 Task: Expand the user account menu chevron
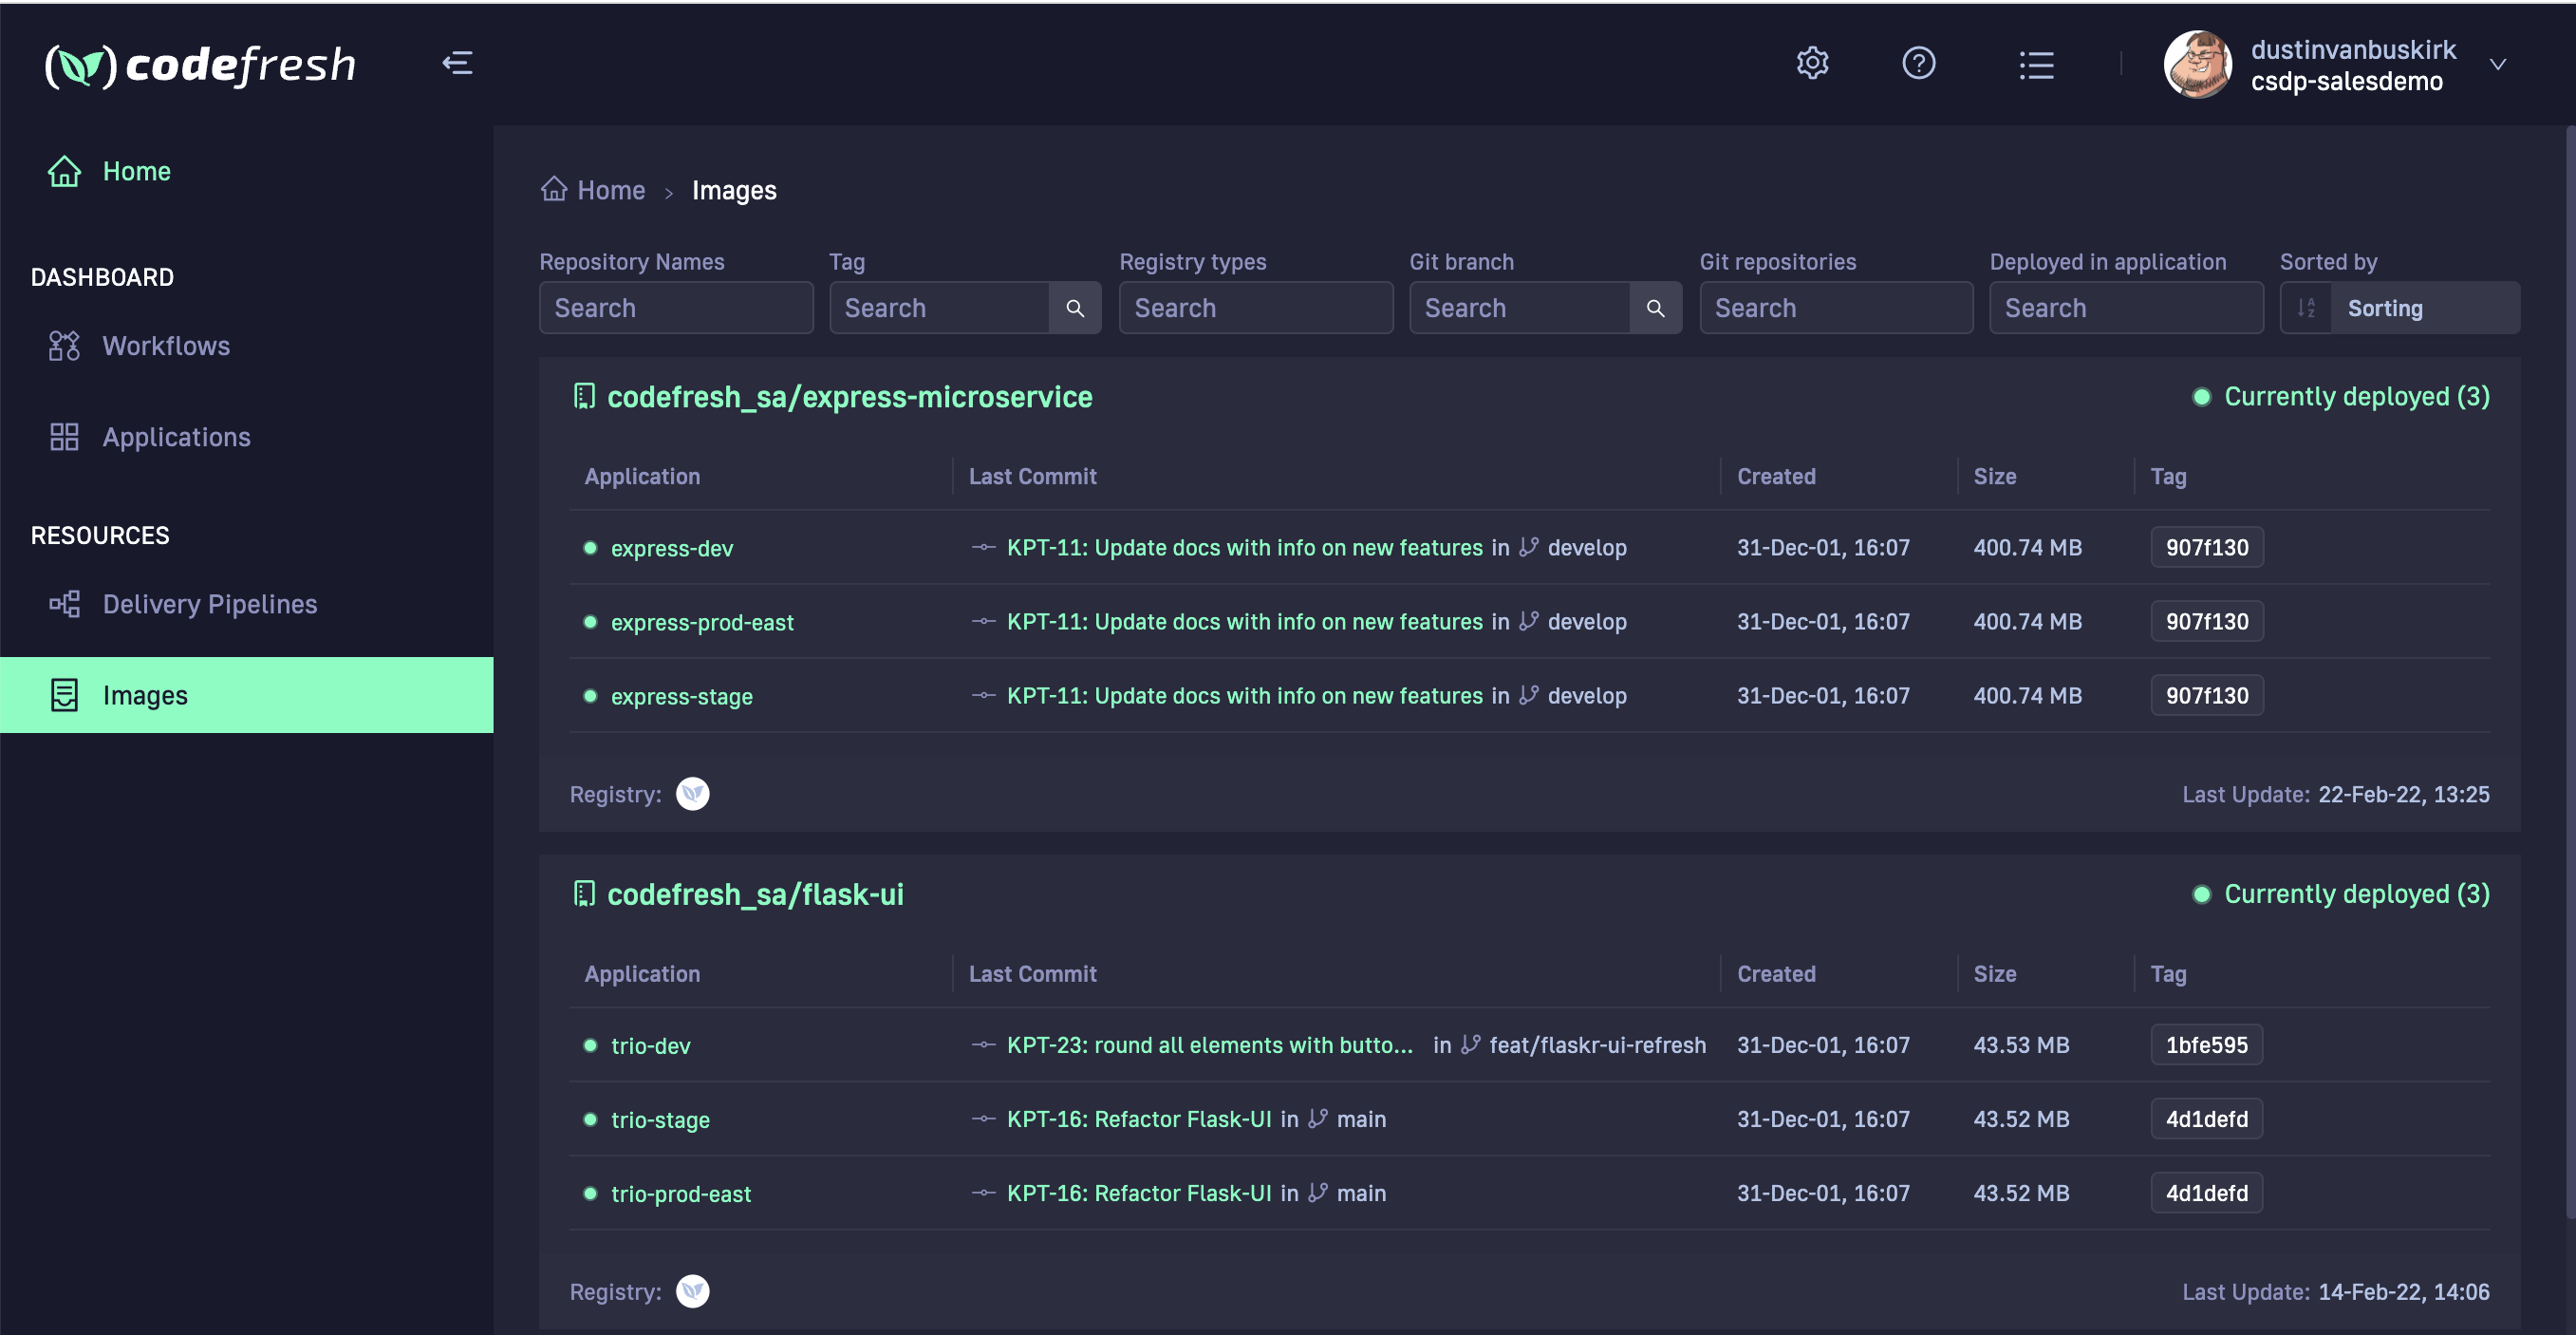pyautogui.click(x=2497, y=65)
